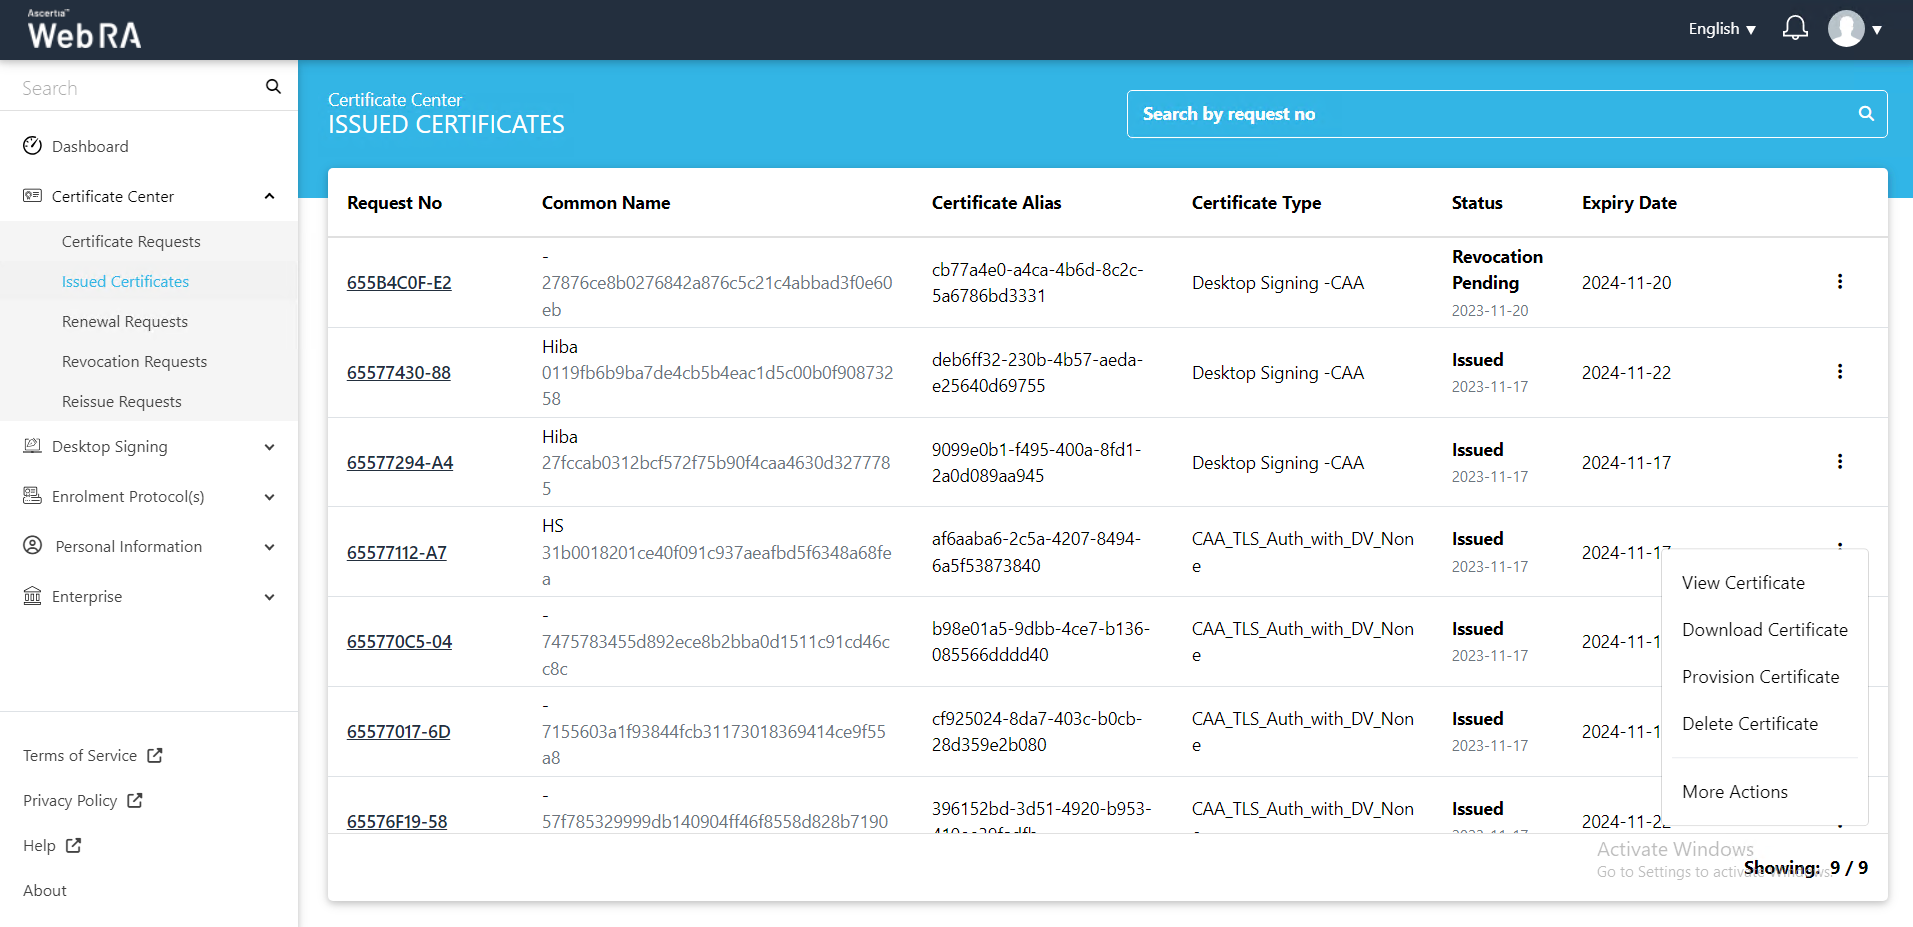Select View Certificate from context menu
The image size is (1913, 927).
[x=1743, y=583]
